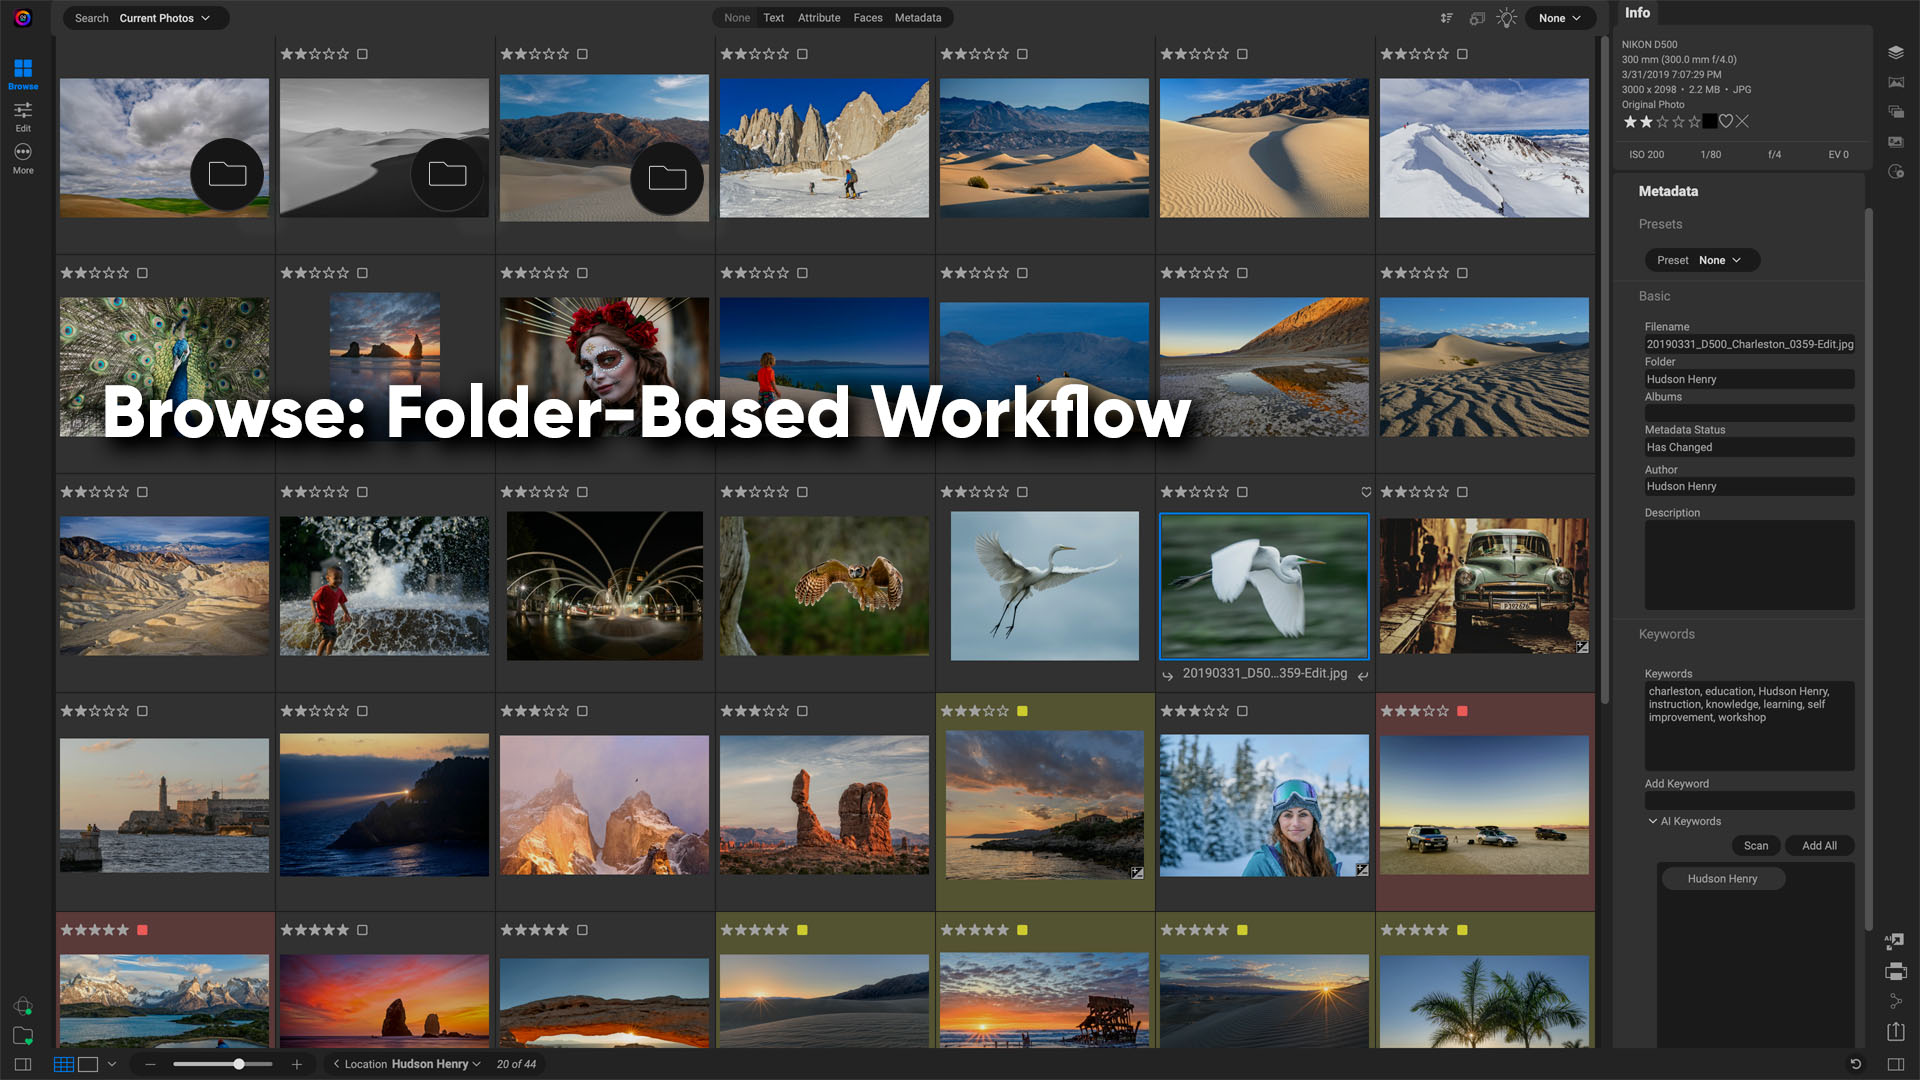Screen dimensions: 1920x1080
Task: Open the Edit module in sidebar
Action: tap(23, 116)
